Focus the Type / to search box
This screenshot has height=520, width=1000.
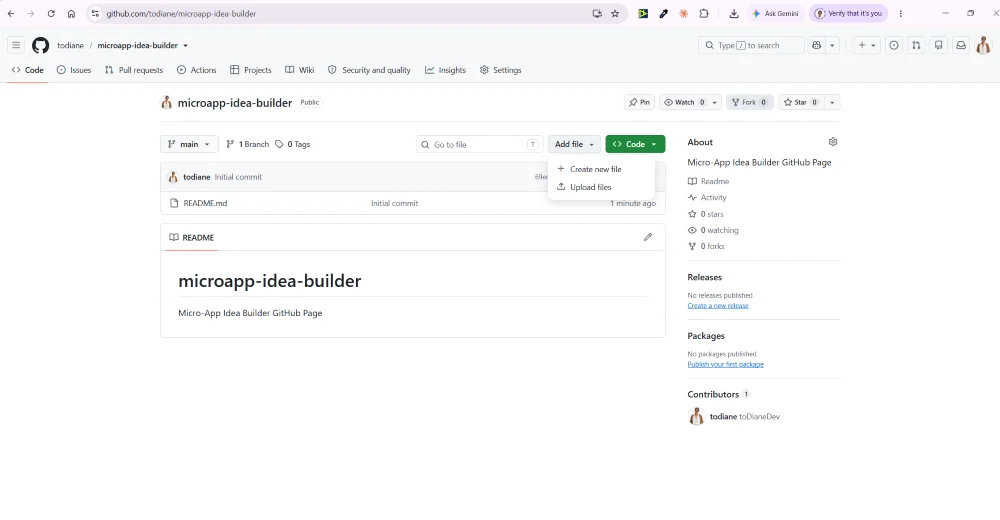pos(751,45)
